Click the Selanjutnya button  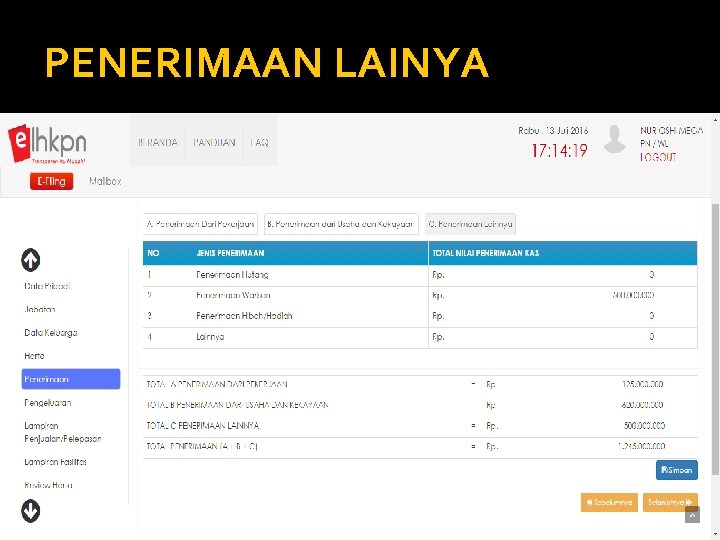tap(670, 502)
